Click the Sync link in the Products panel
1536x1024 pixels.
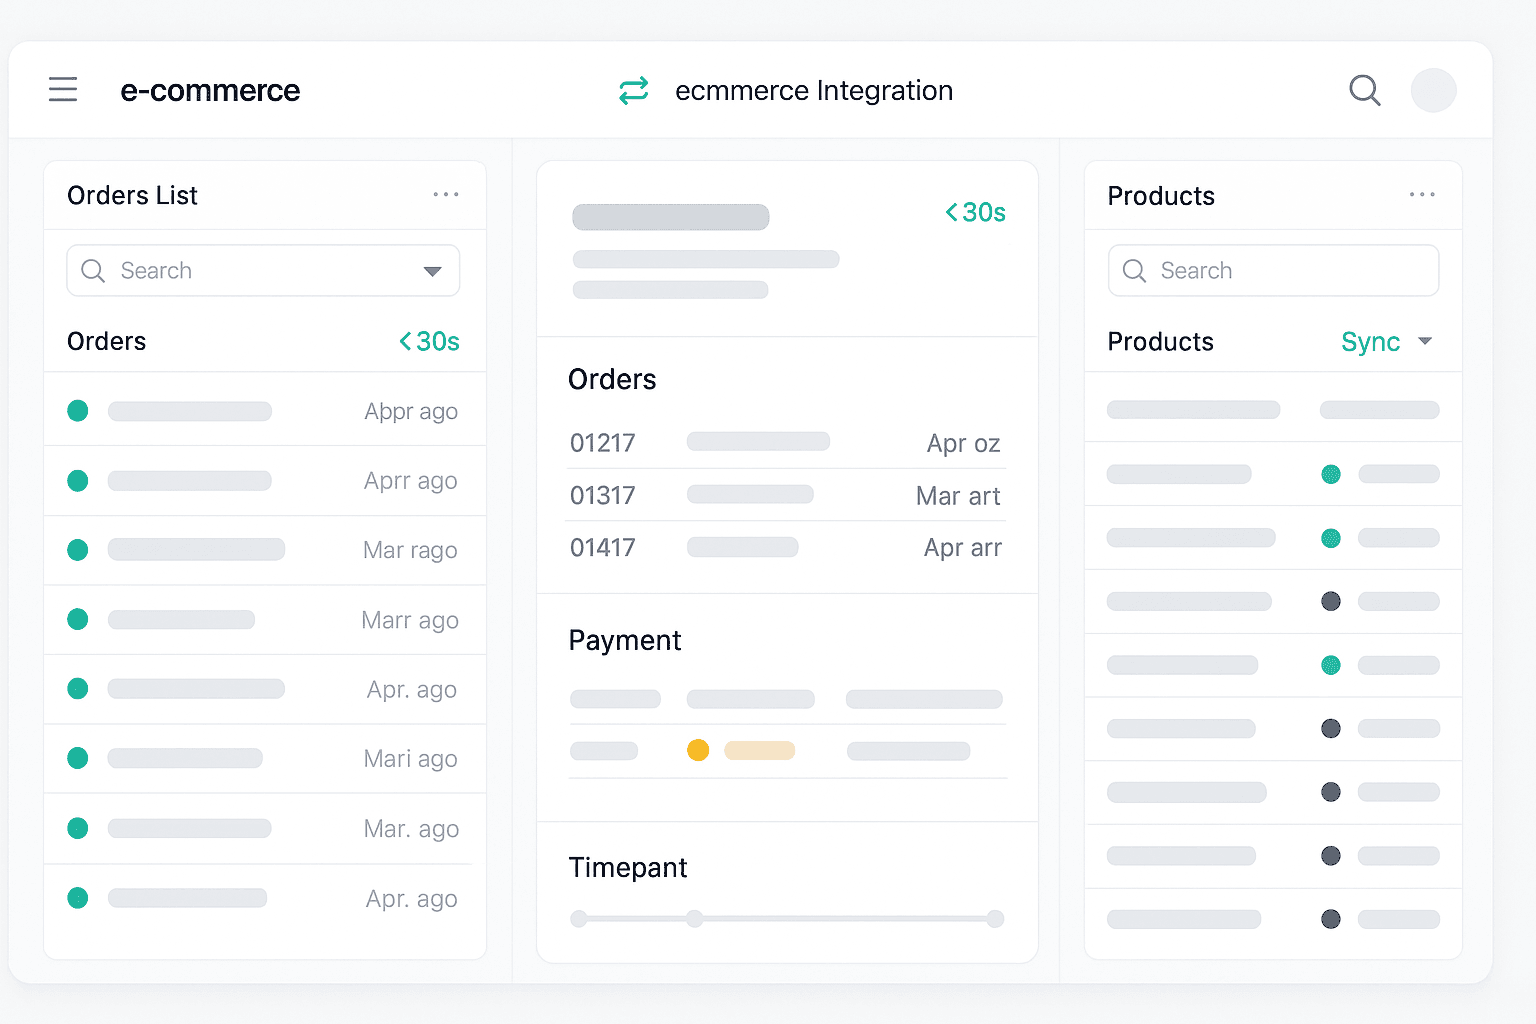point(1370,341)
